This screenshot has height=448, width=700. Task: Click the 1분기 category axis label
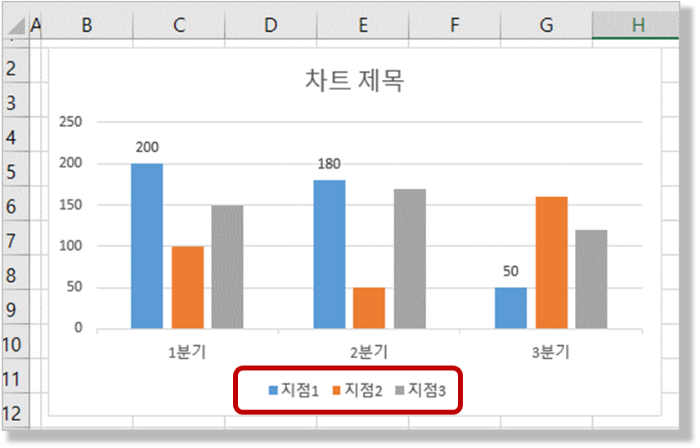pyautogui.click(x=187, y=353)
